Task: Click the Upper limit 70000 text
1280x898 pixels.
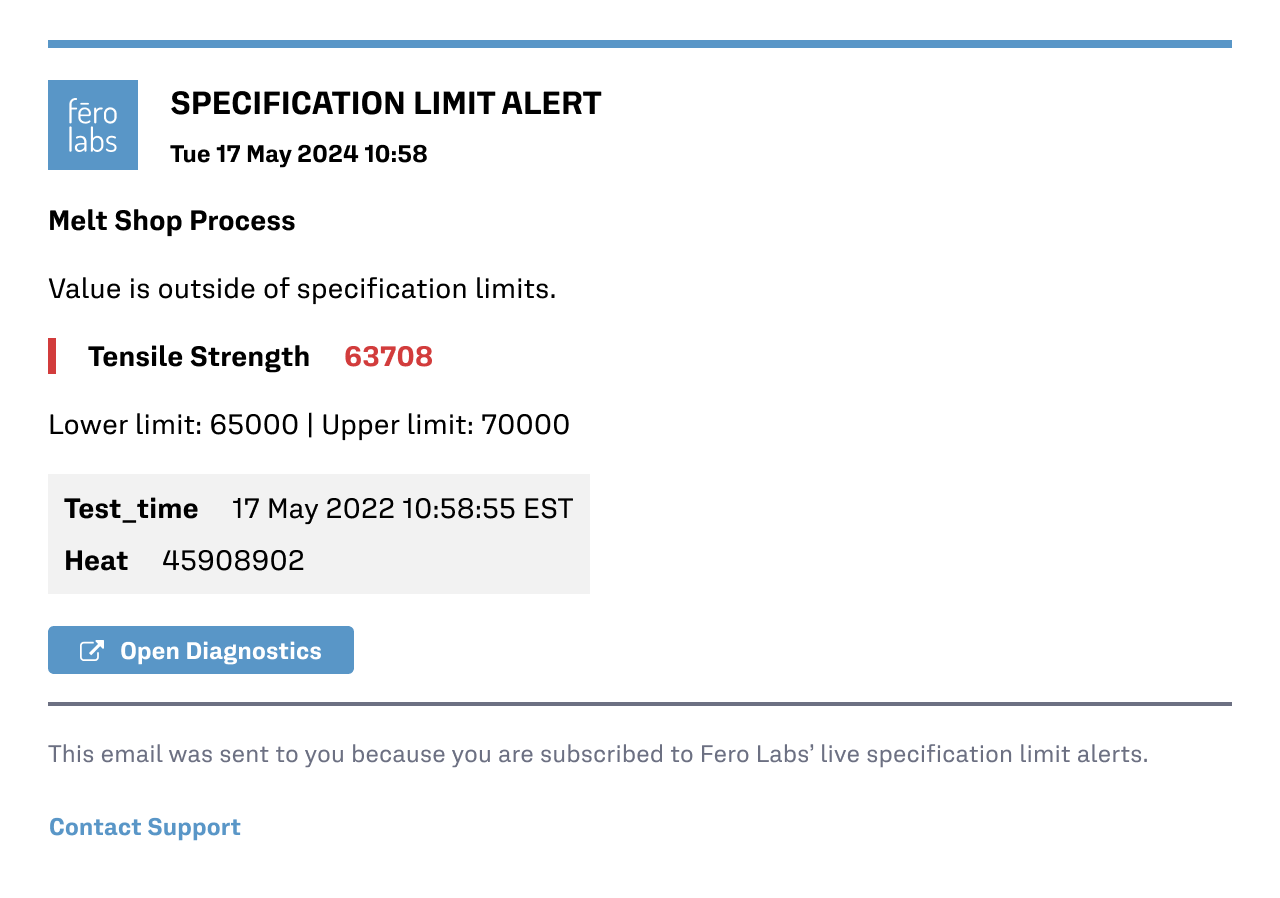Action: point(444,424)
